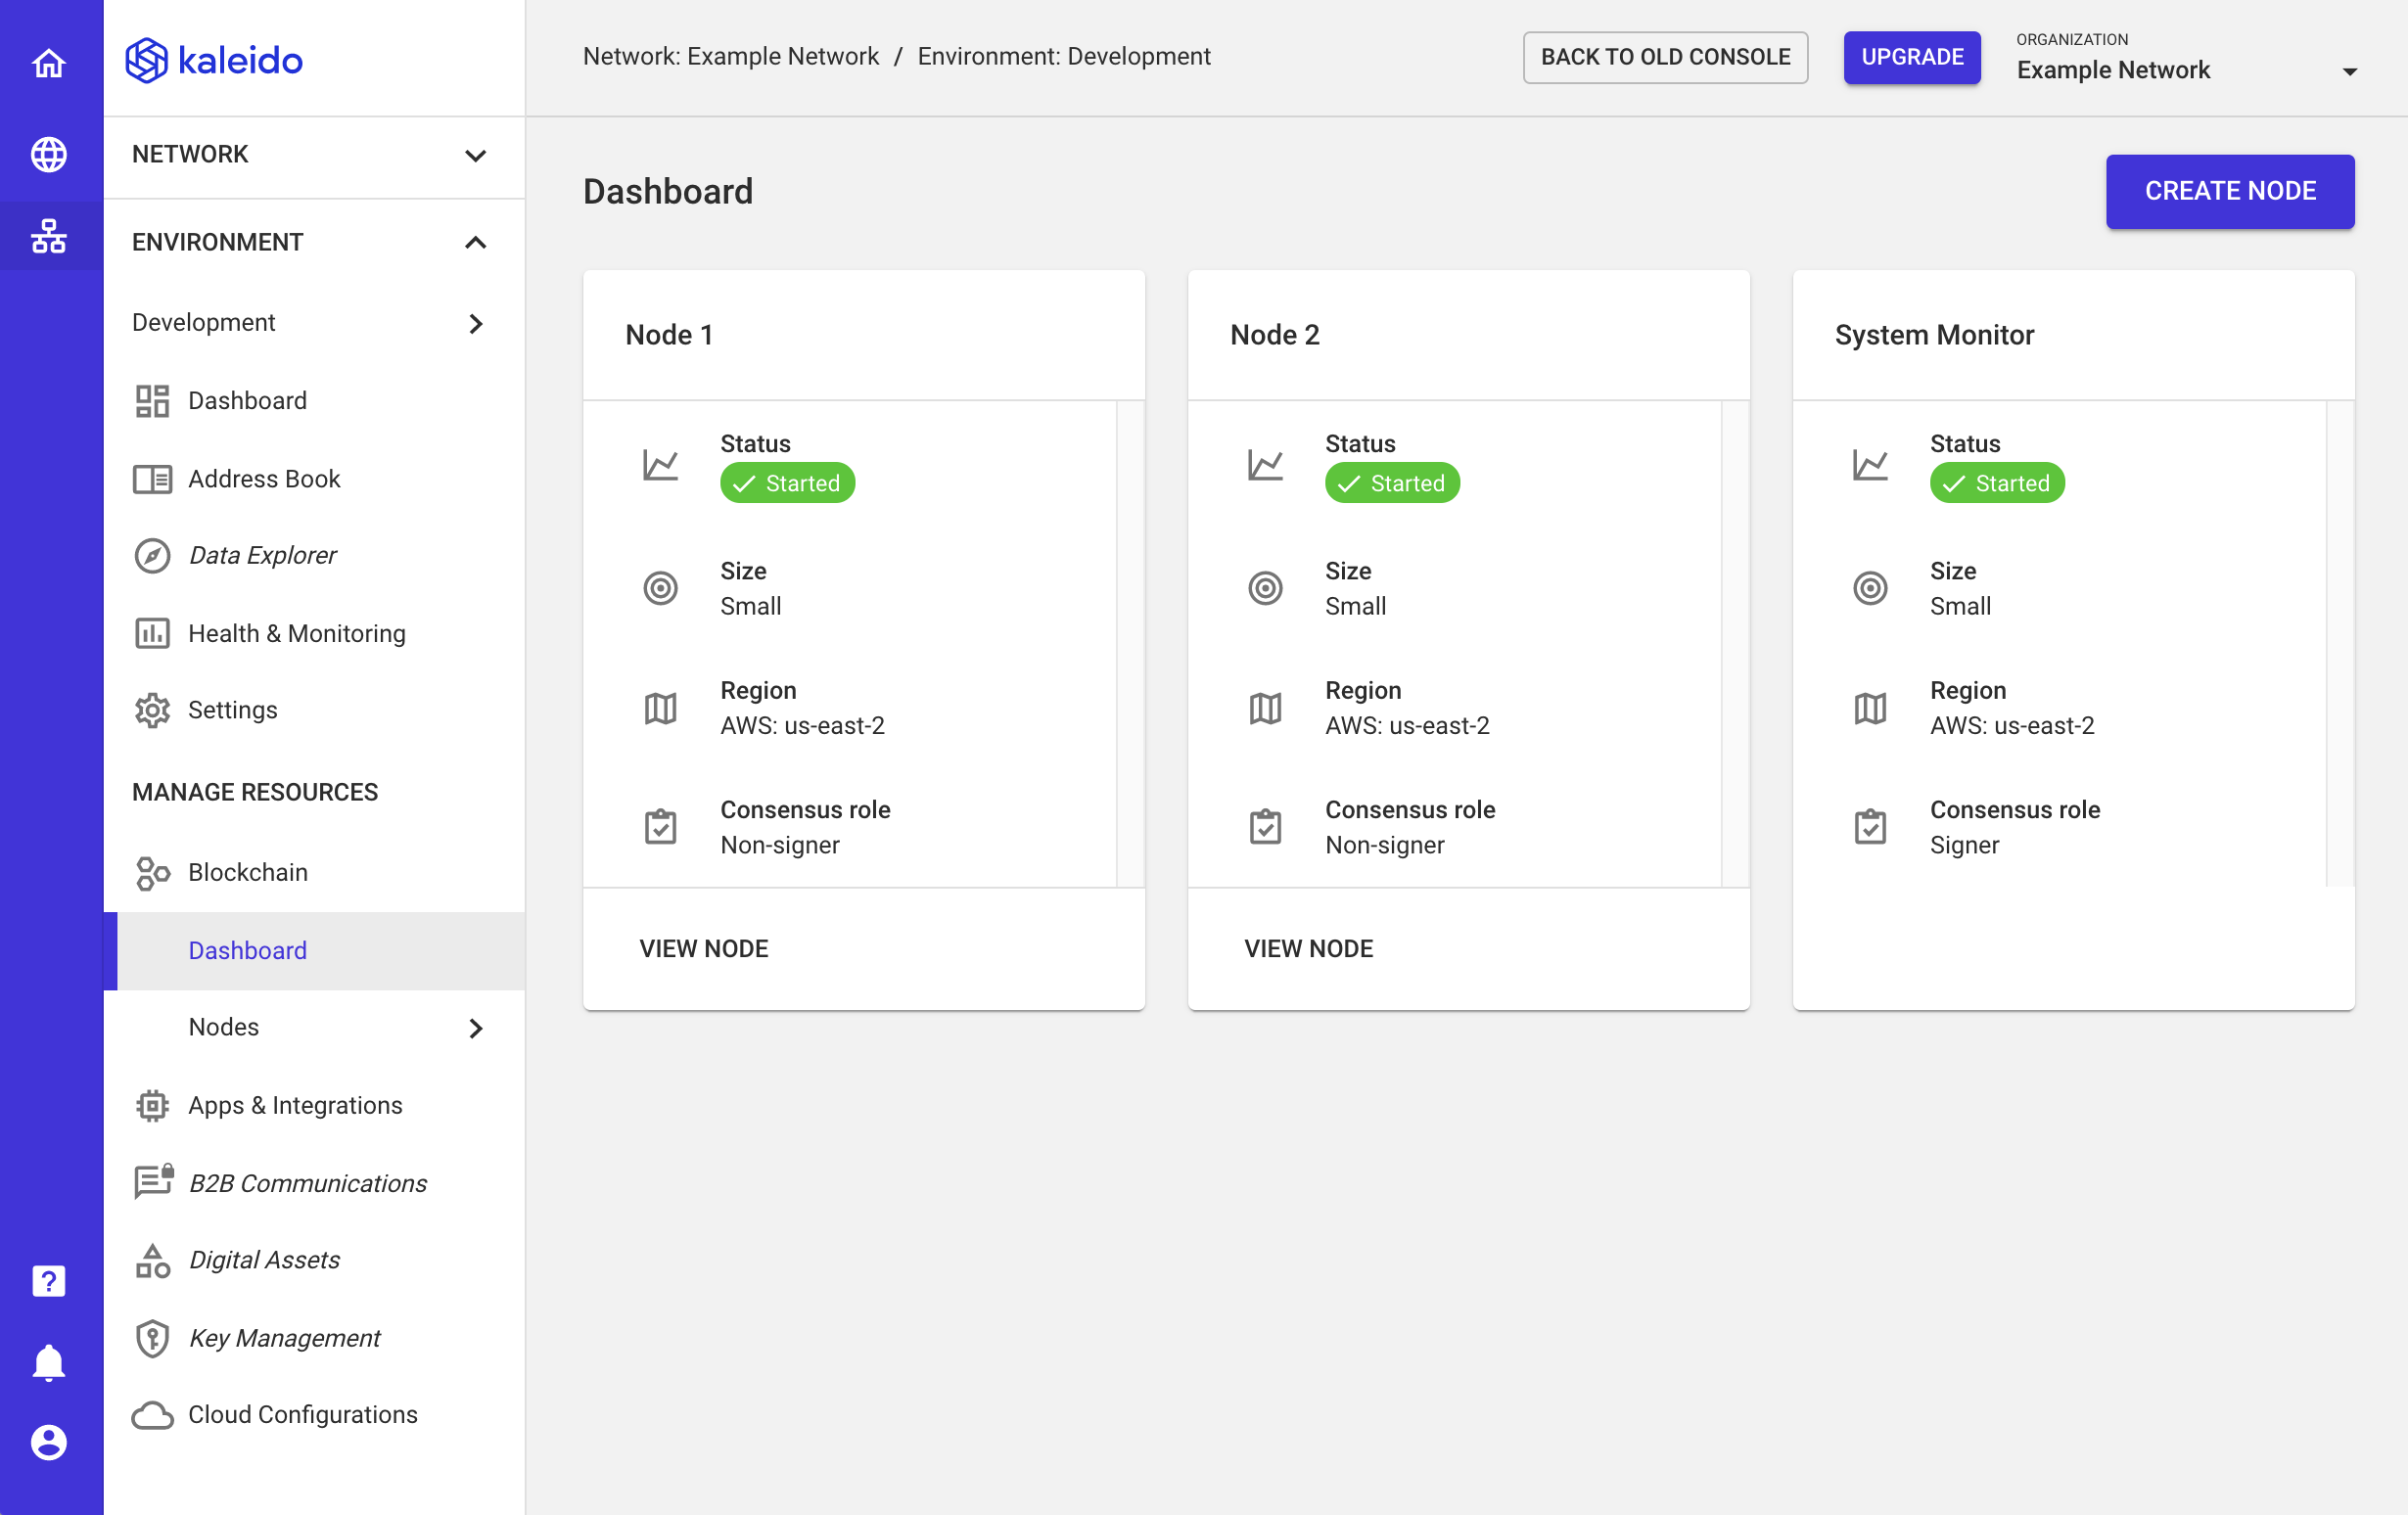
Task: Click the help question mark icon
Action: [51, 1281]
